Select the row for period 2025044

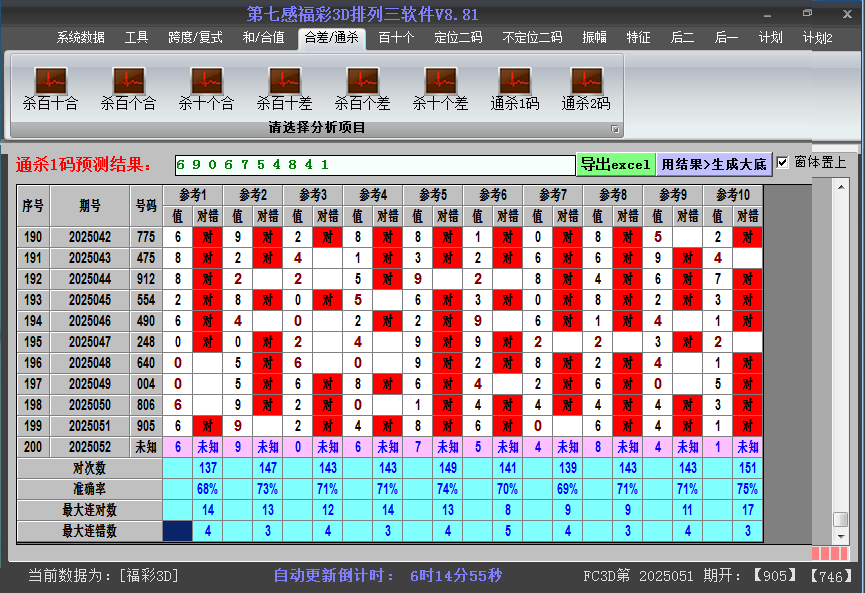tap(389, 279)
